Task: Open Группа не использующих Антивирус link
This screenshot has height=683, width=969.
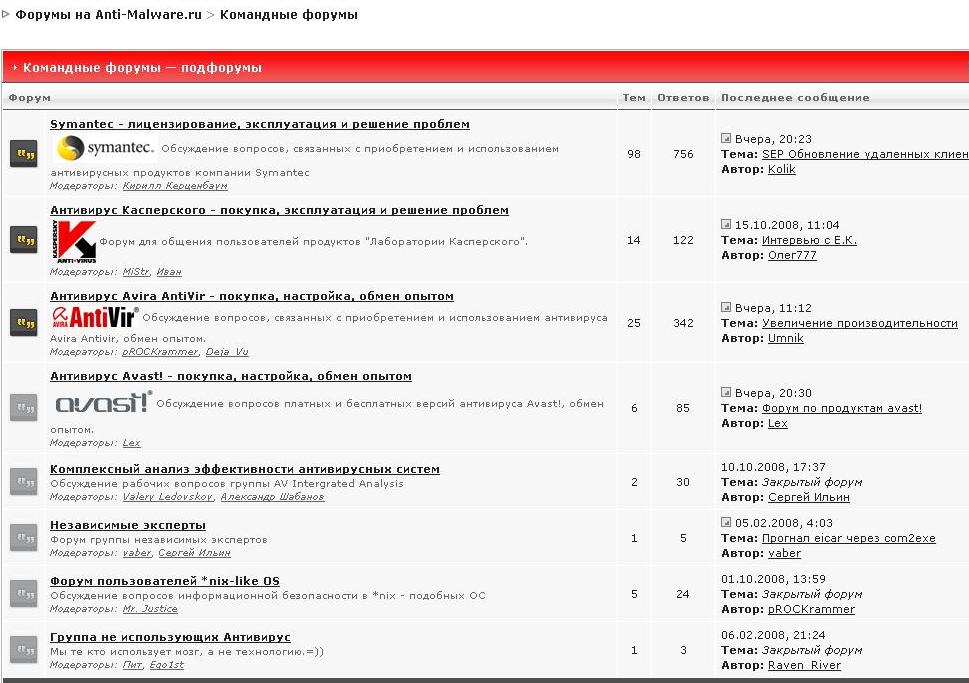Action: 170,637
